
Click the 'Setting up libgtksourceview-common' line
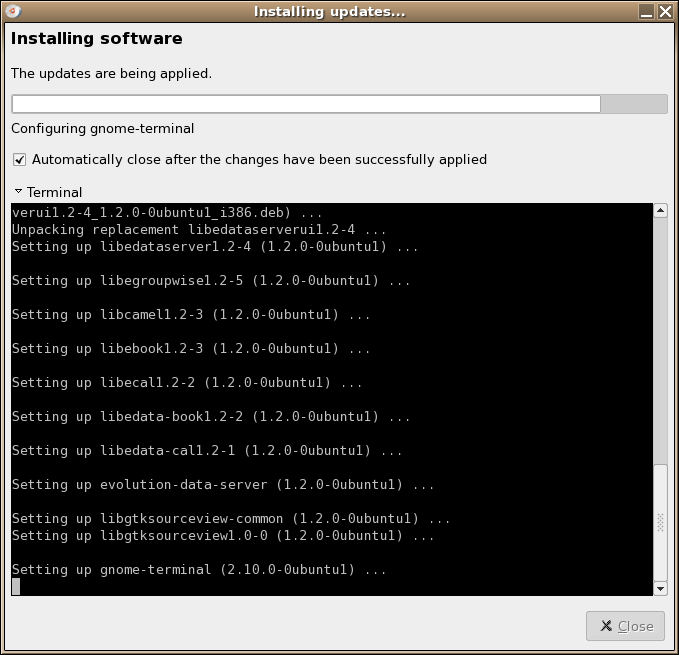231,519
